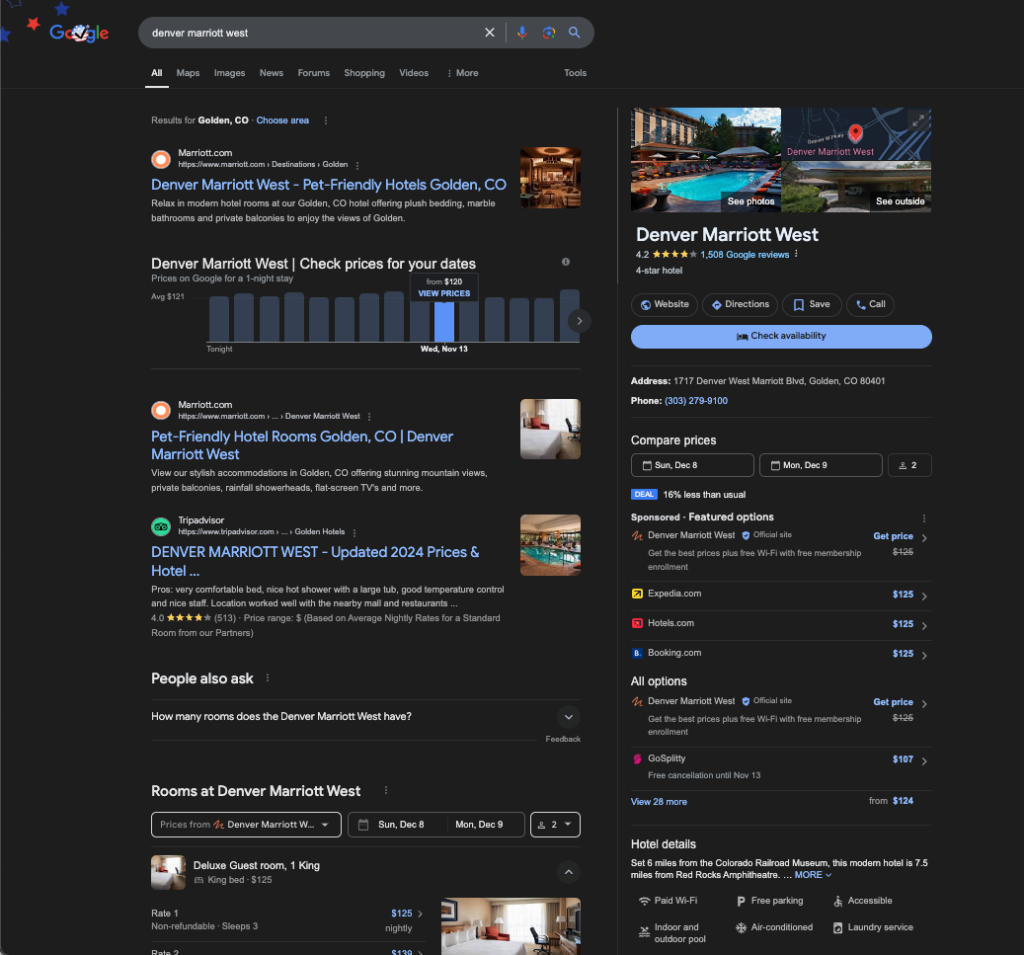Open options dots for second Marriott.com result
Image resolution: width=1024 pixels, height=955 pixels.
369,417
